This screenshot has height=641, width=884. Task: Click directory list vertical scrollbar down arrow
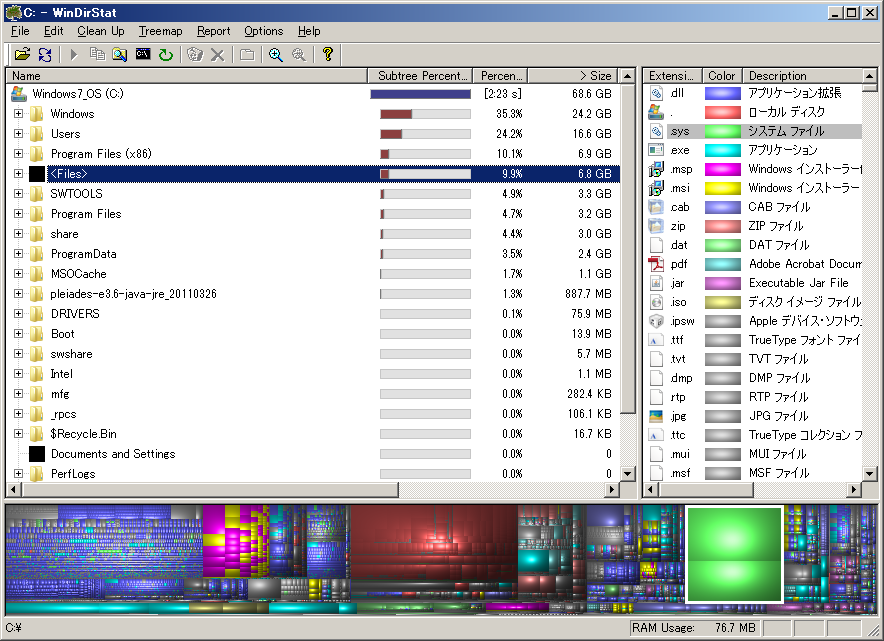628,474
